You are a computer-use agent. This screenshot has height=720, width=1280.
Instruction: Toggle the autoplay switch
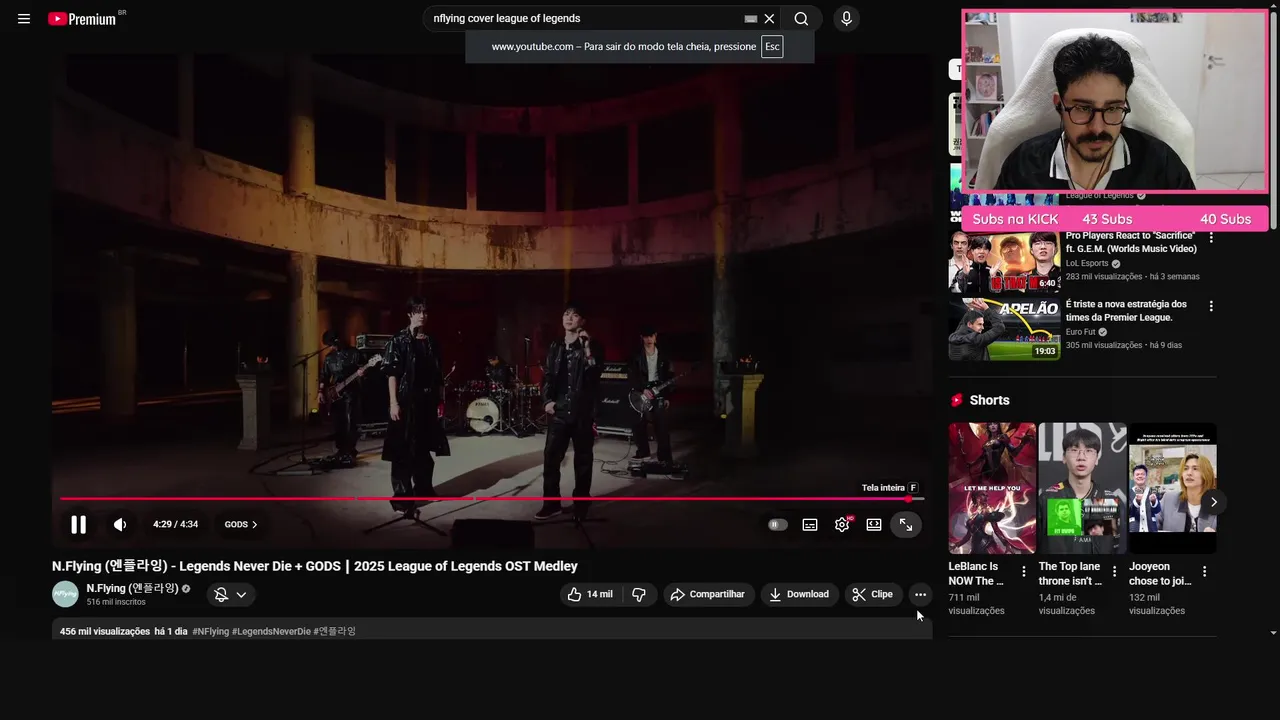pyautogui.click(x=777, y=524)
